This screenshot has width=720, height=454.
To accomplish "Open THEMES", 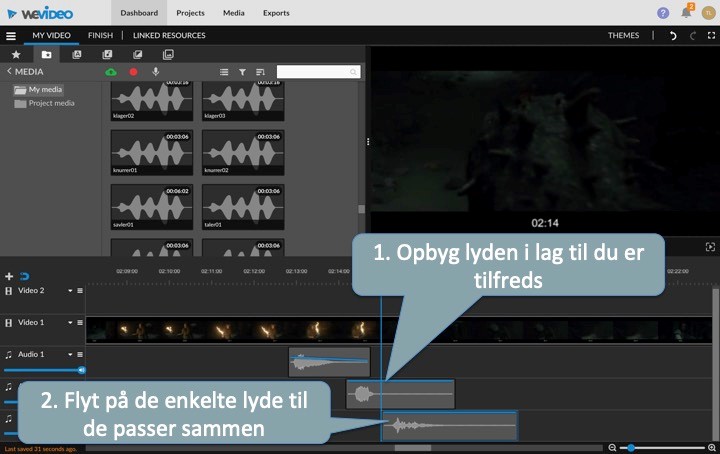I will point(624,35).
